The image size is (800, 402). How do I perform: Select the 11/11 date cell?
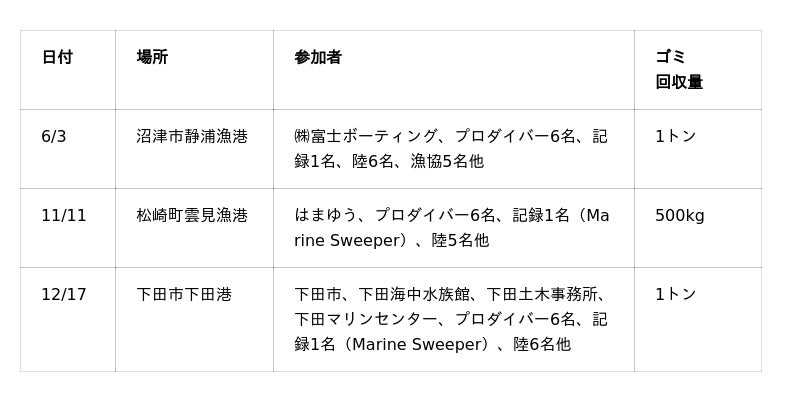coord(64,216)
